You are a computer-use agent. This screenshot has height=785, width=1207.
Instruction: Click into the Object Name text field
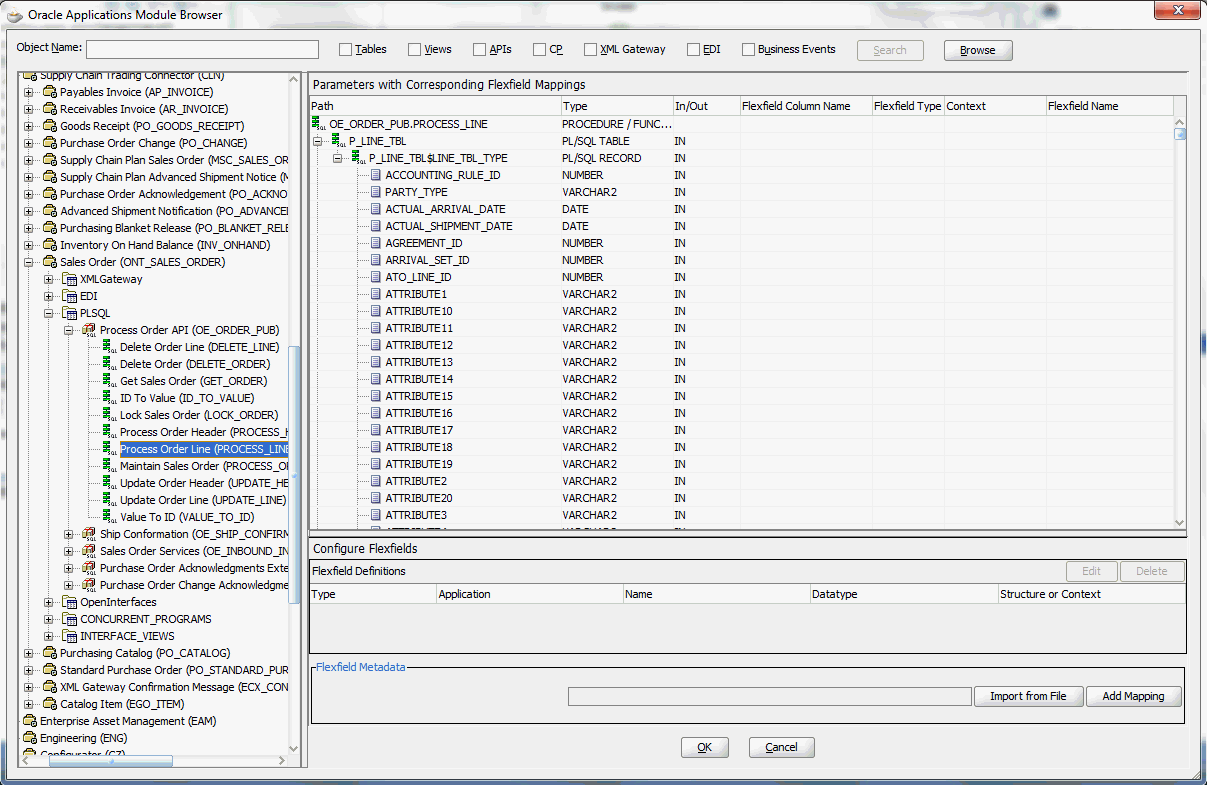point(202,50)
